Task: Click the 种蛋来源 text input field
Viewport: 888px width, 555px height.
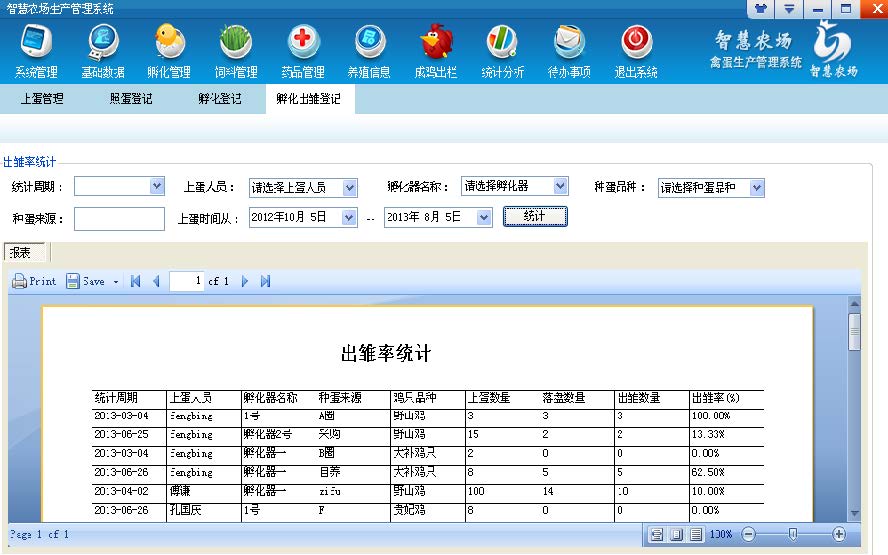Action: tap(119, 218)
